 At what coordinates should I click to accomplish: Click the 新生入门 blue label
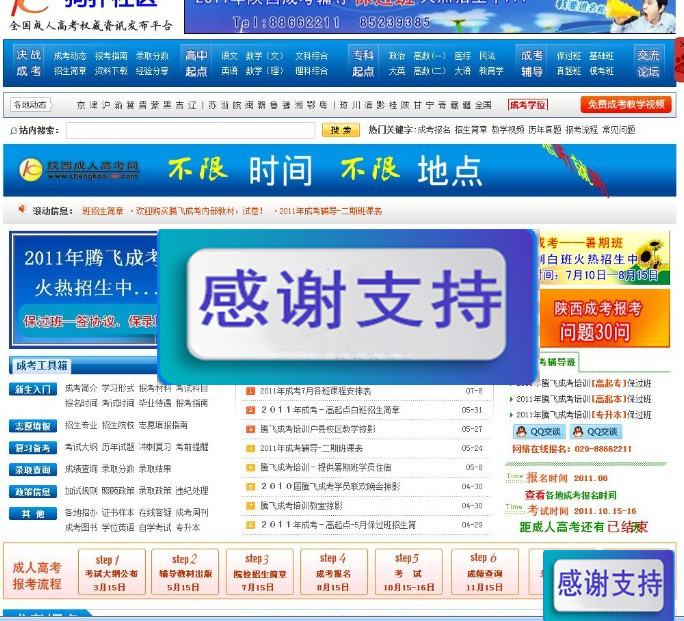click(x=33, y=389)
